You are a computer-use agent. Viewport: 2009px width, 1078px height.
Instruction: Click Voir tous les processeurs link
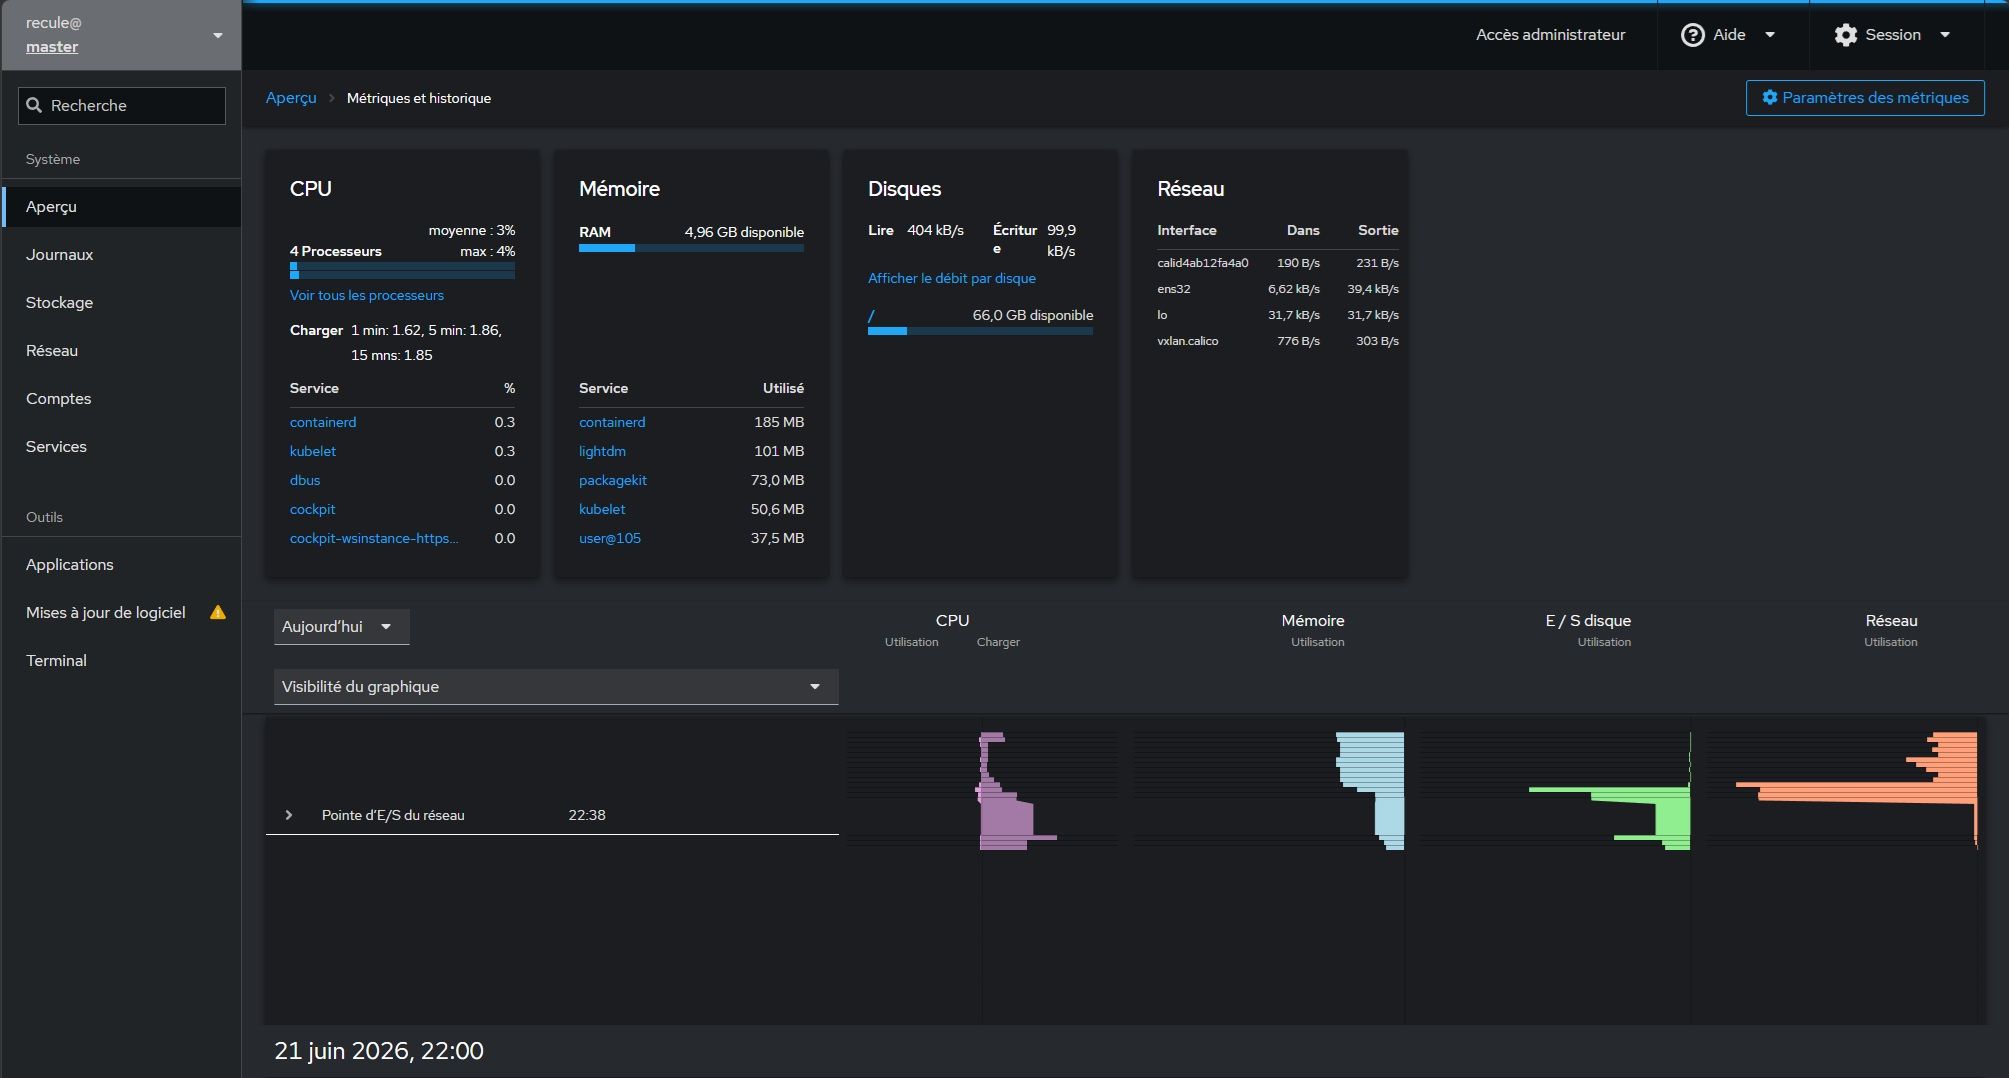pyautogui.click(x=366, y=295)
